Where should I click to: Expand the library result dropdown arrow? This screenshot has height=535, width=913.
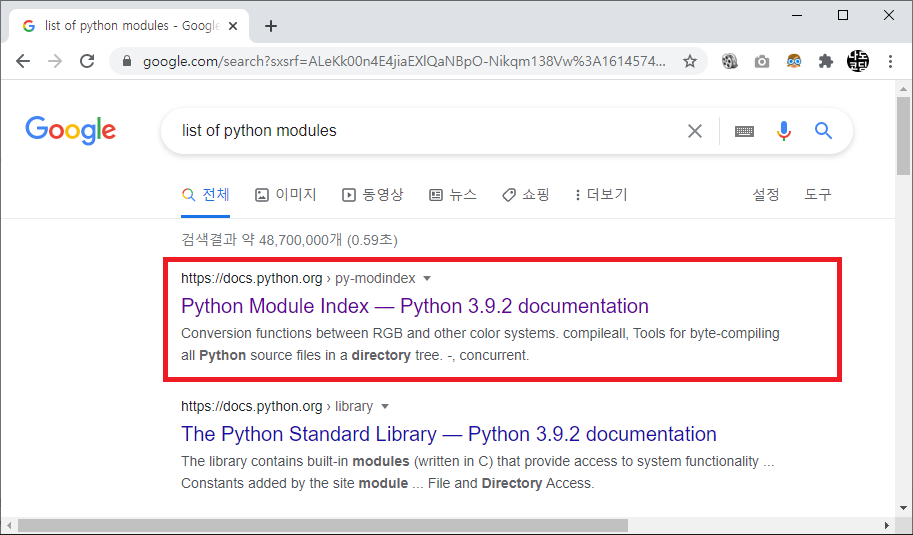[384, 406]
